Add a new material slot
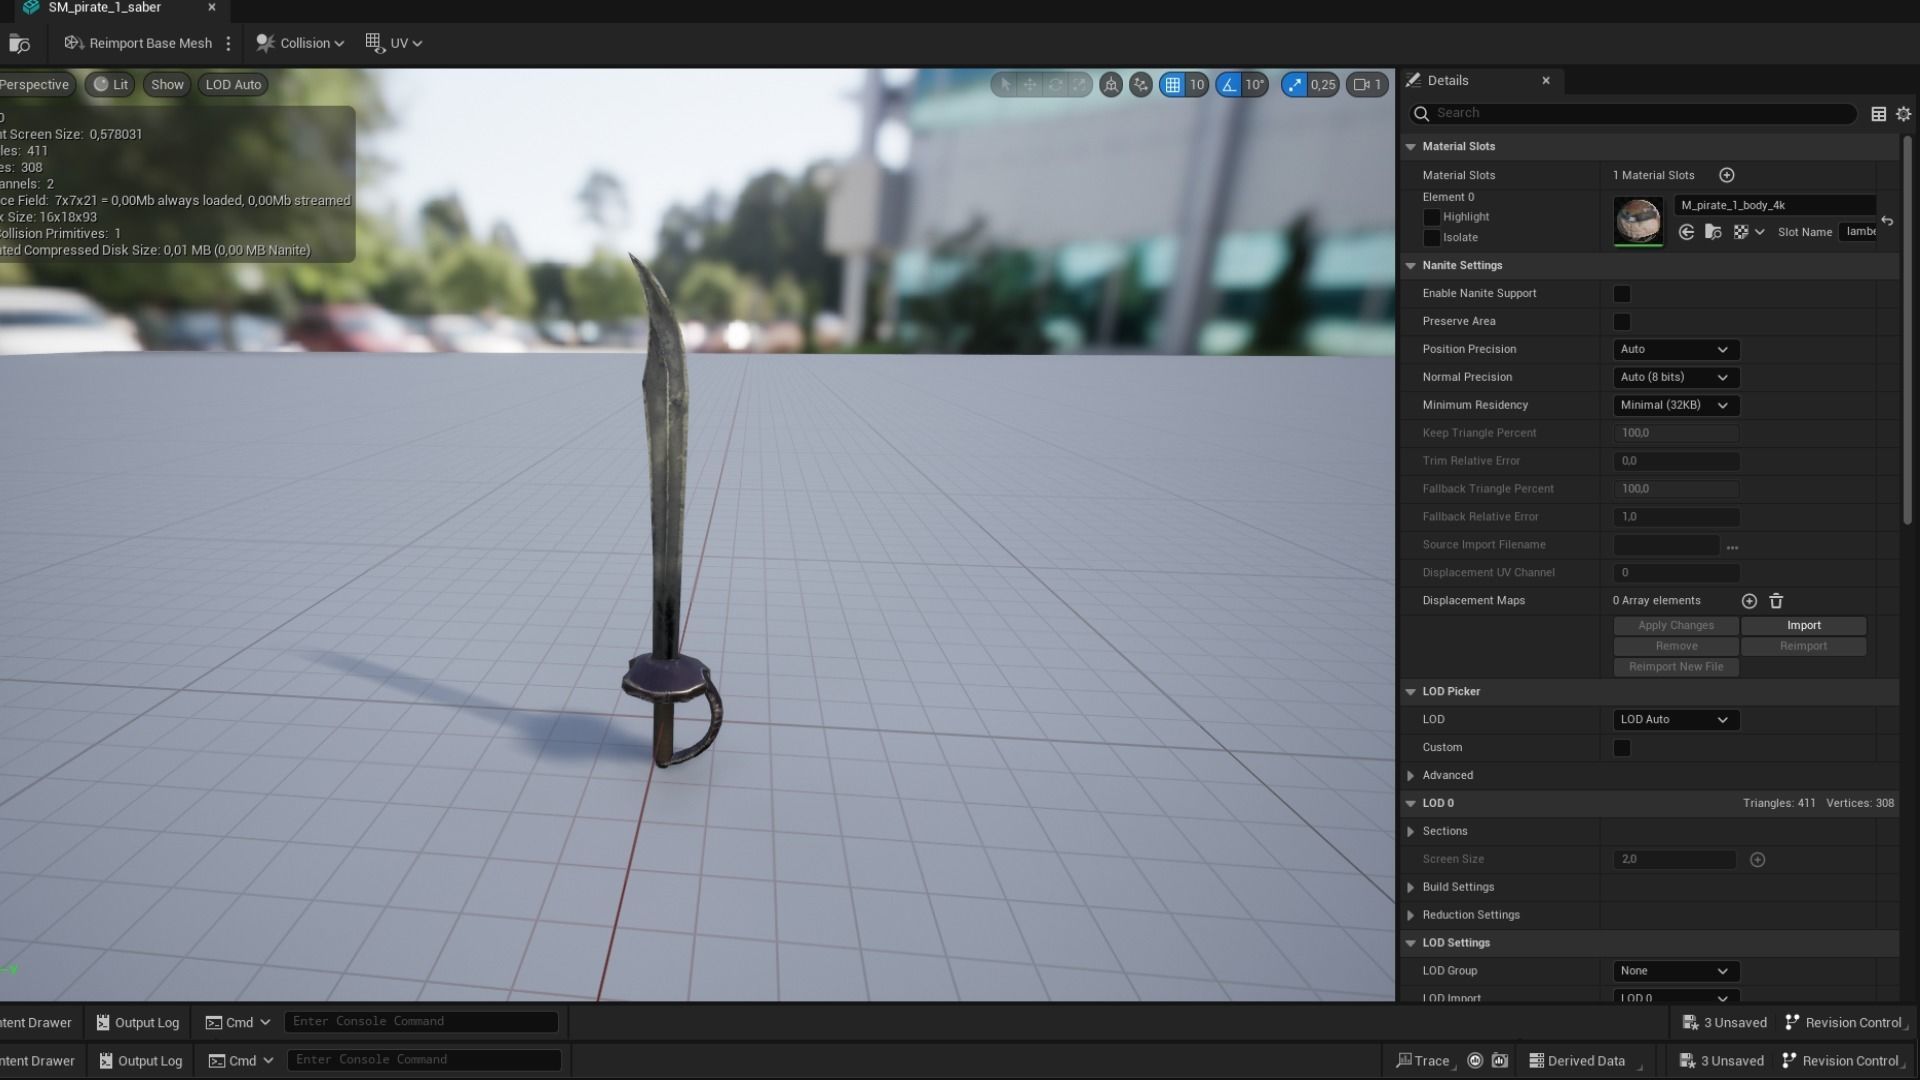 coord(1726,175)
